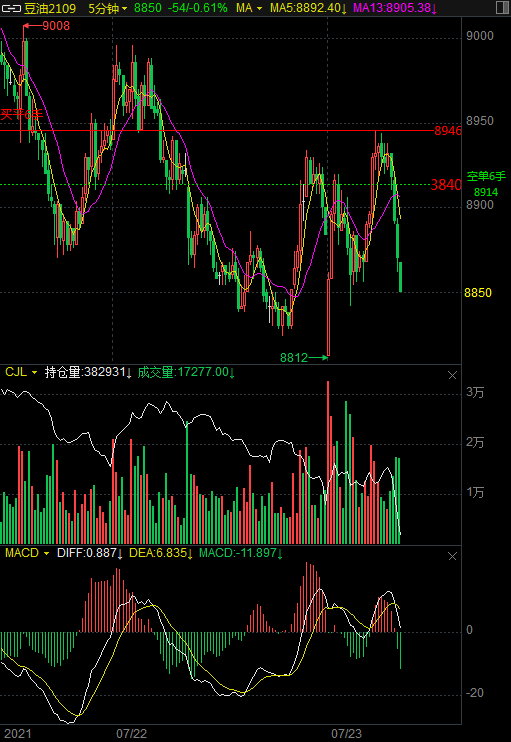Viewport: 511px width, 742px height.
Task: Click the yellow 8850 current price on the axis
Action: tap(478, 293)
